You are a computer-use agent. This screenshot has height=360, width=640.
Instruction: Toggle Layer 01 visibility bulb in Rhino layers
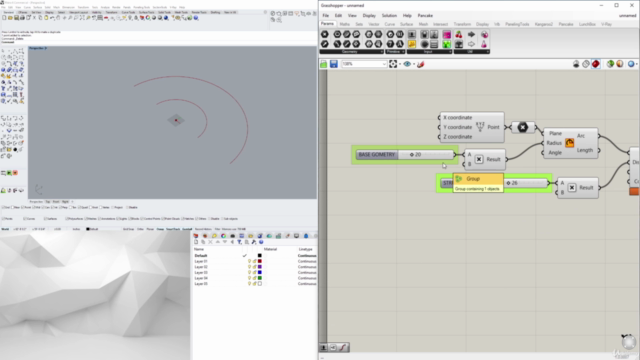pyautogui.click(x=249, y=261)
